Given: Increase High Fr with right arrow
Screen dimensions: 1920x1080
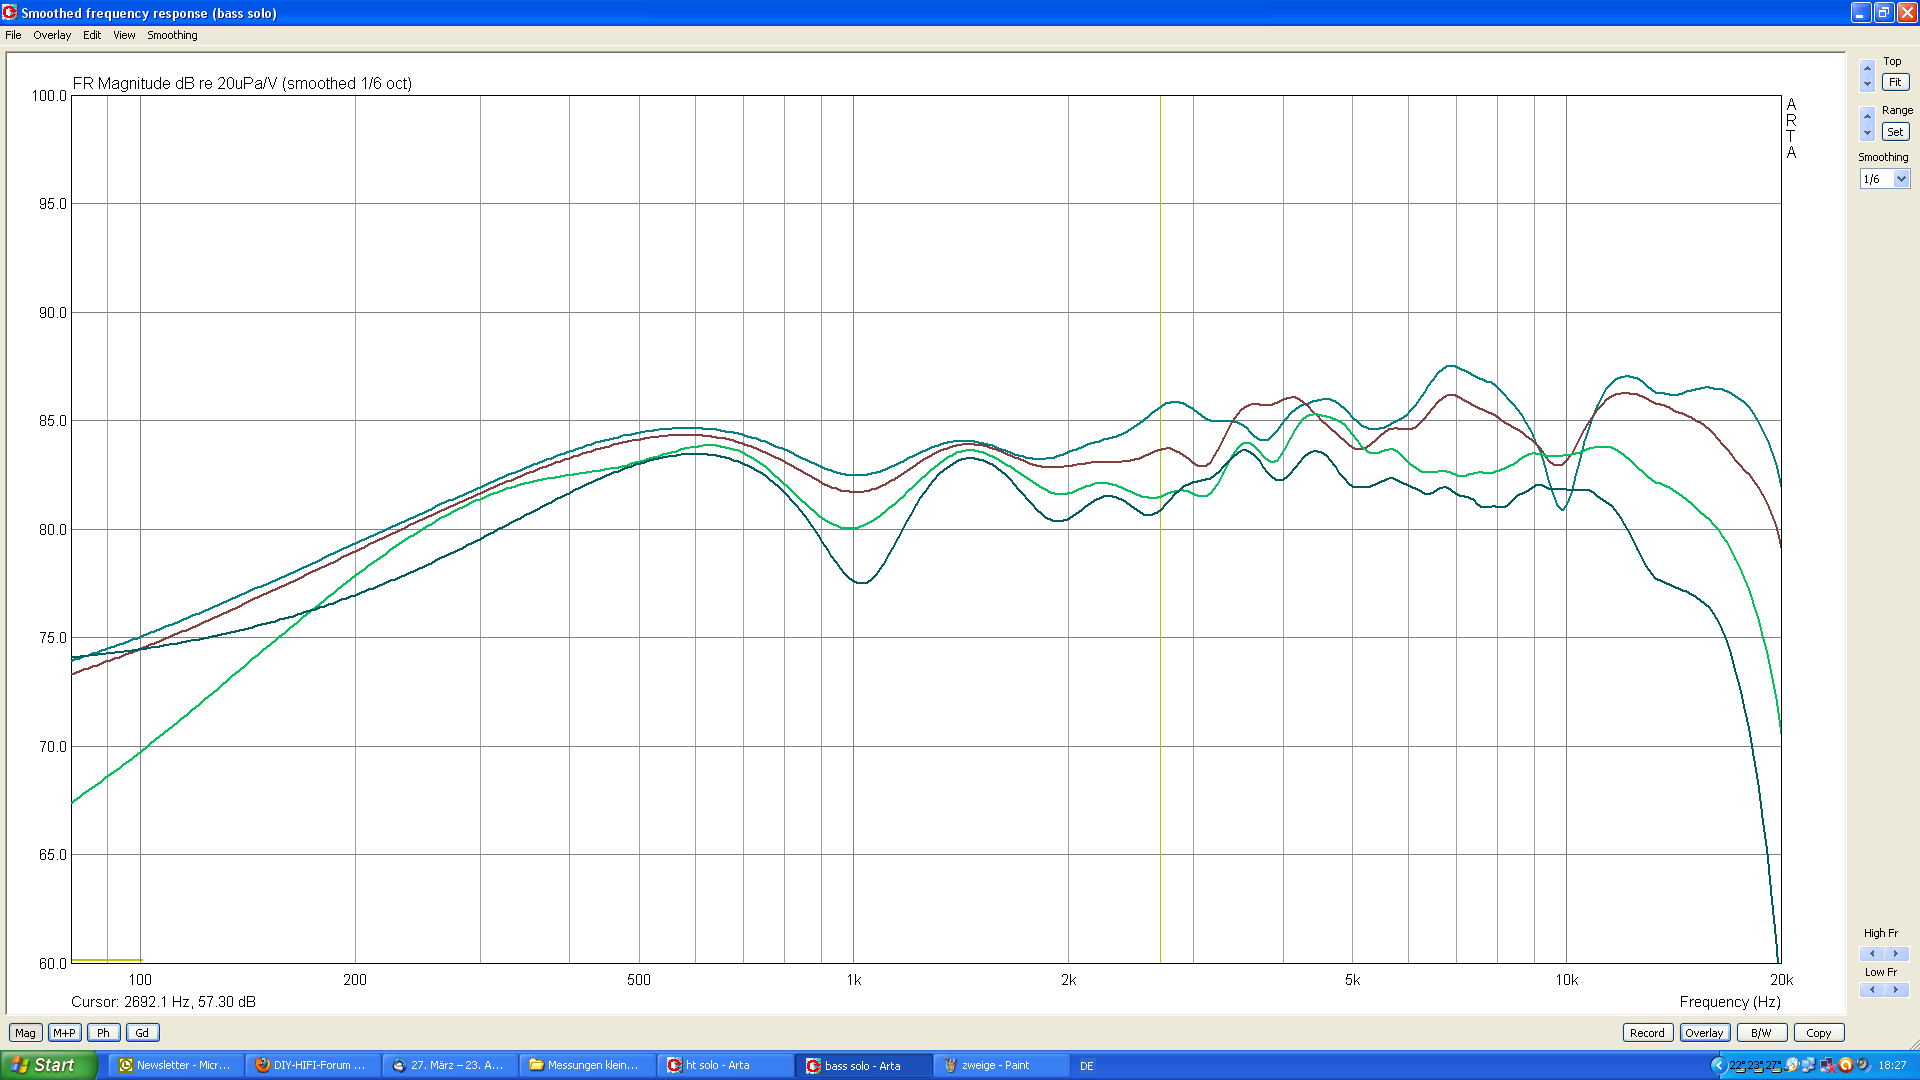Looking at the screenshot, I should pyautogui.click(x=1896, y=953).
